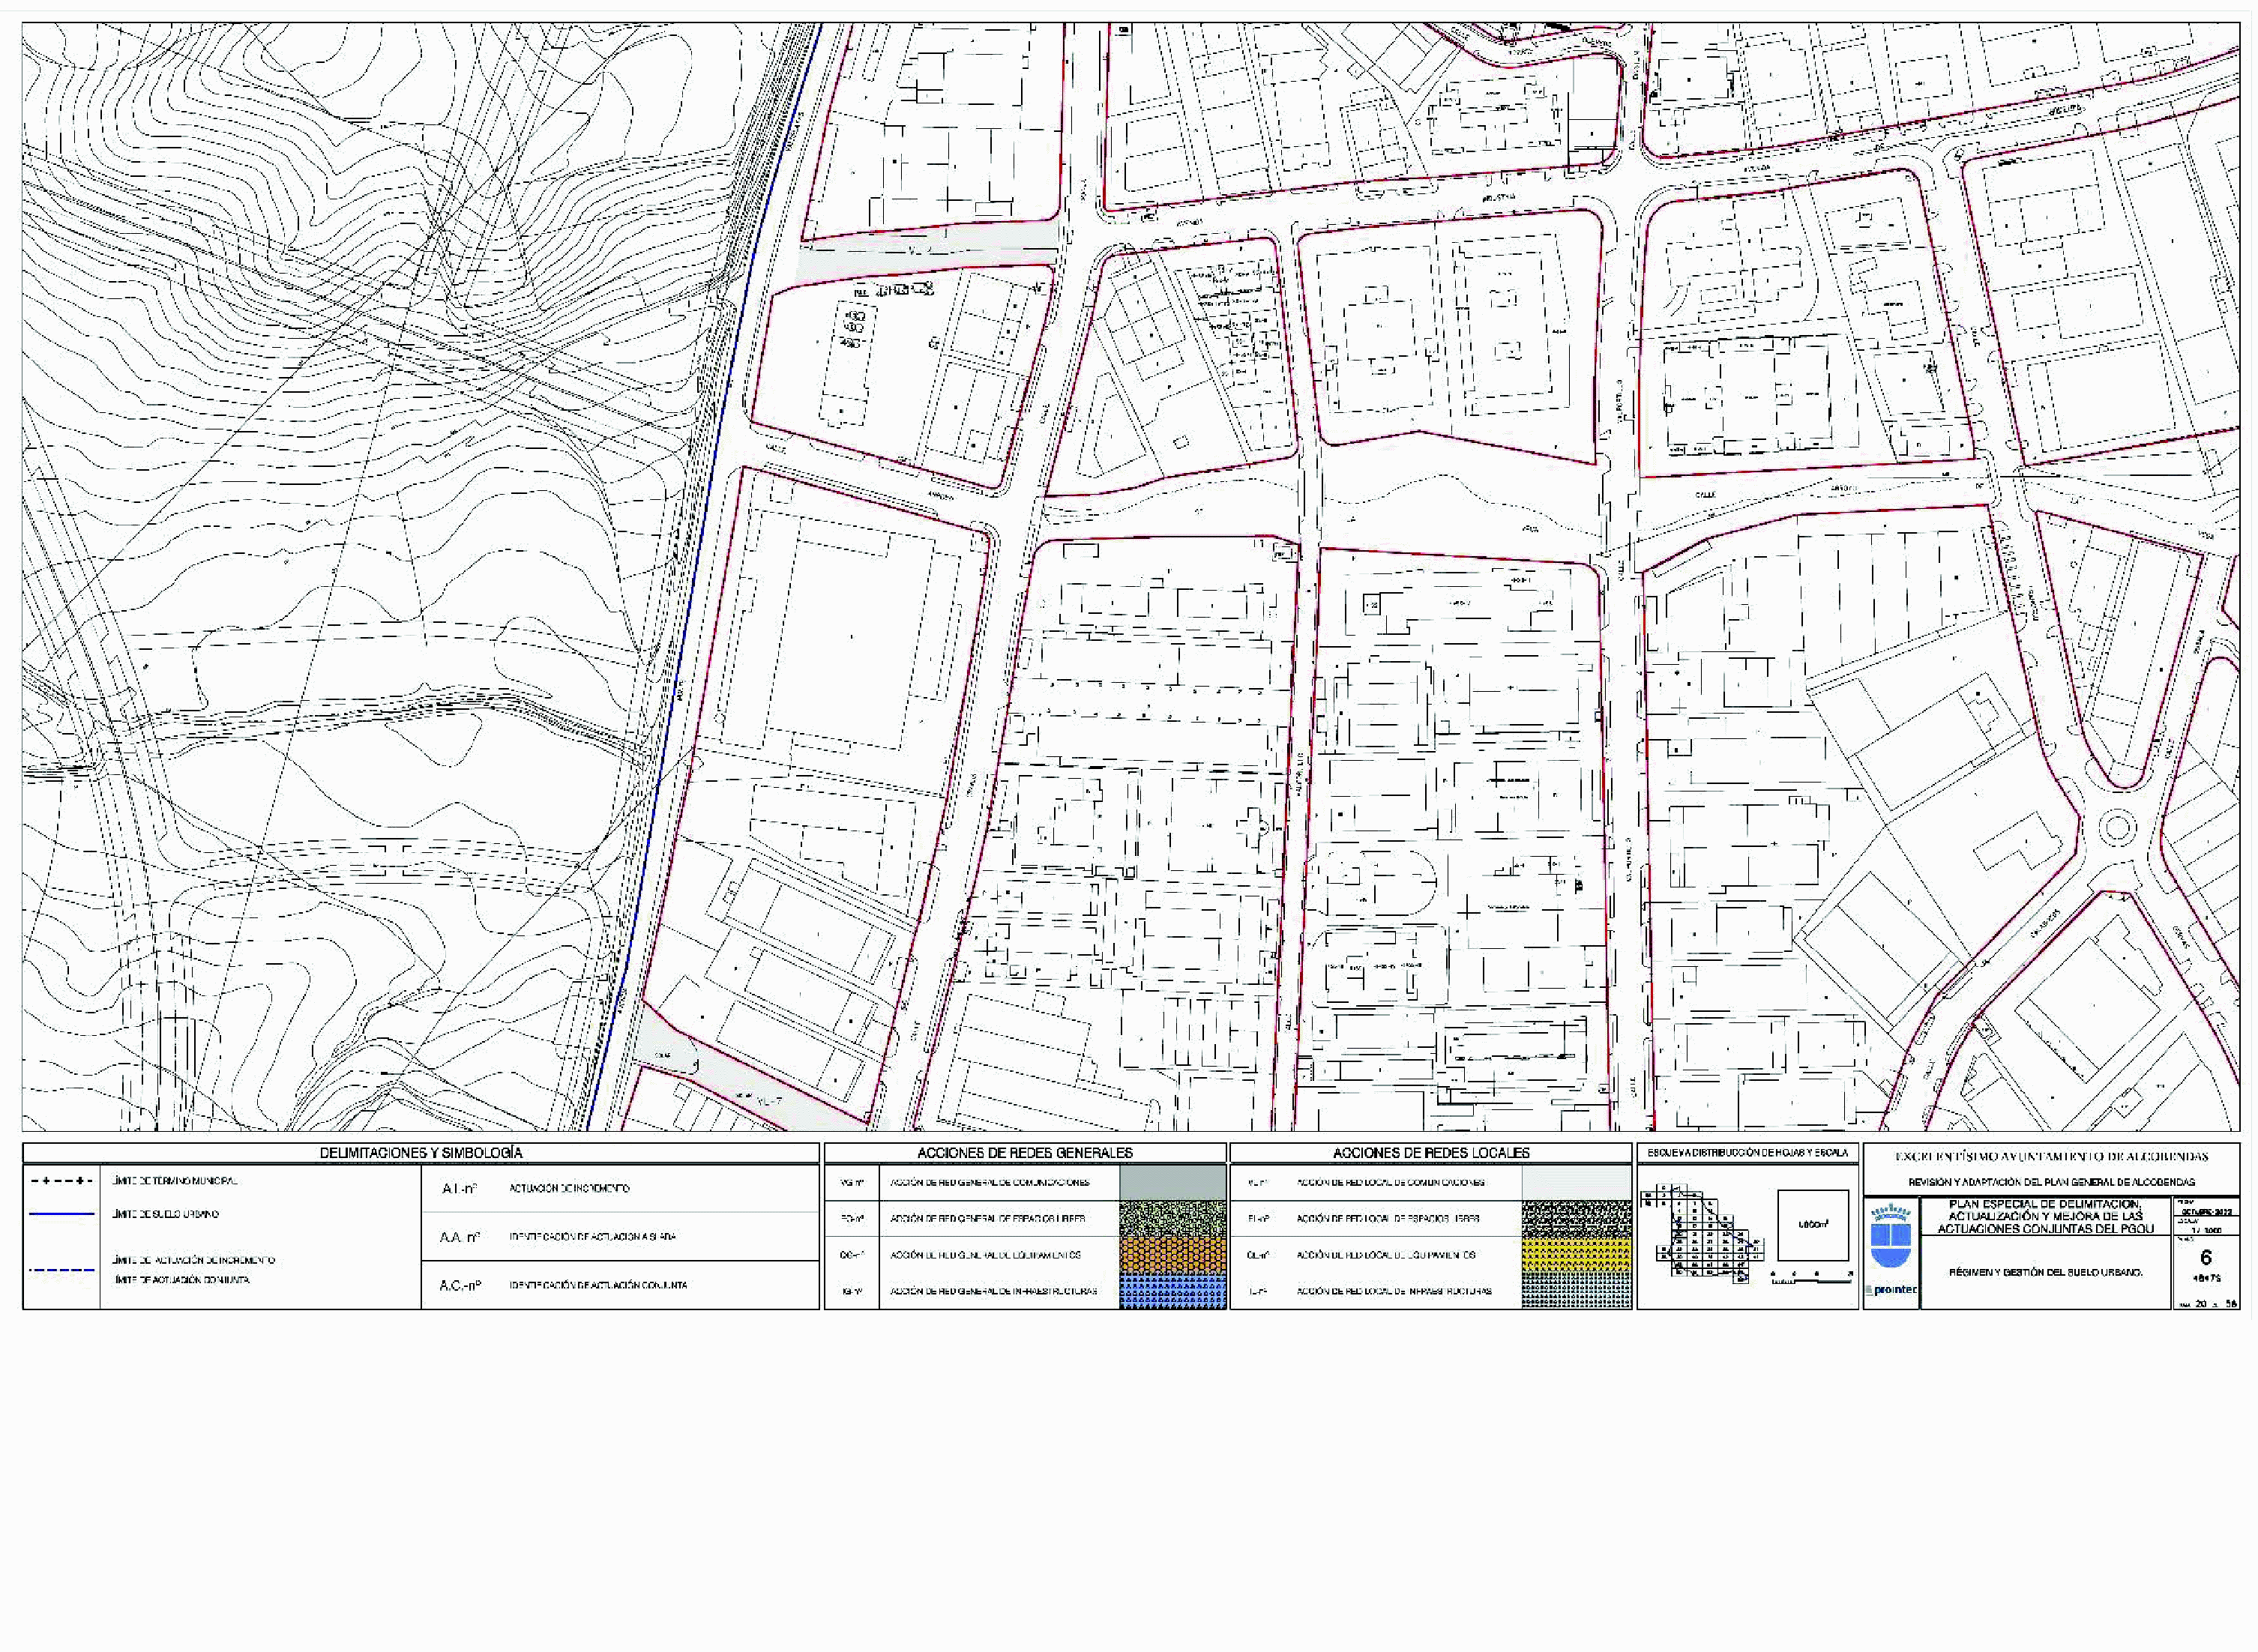Click the orange red general equipamientos swatch
The image size is (2258, 1652).
(x=1173, y=1254)
